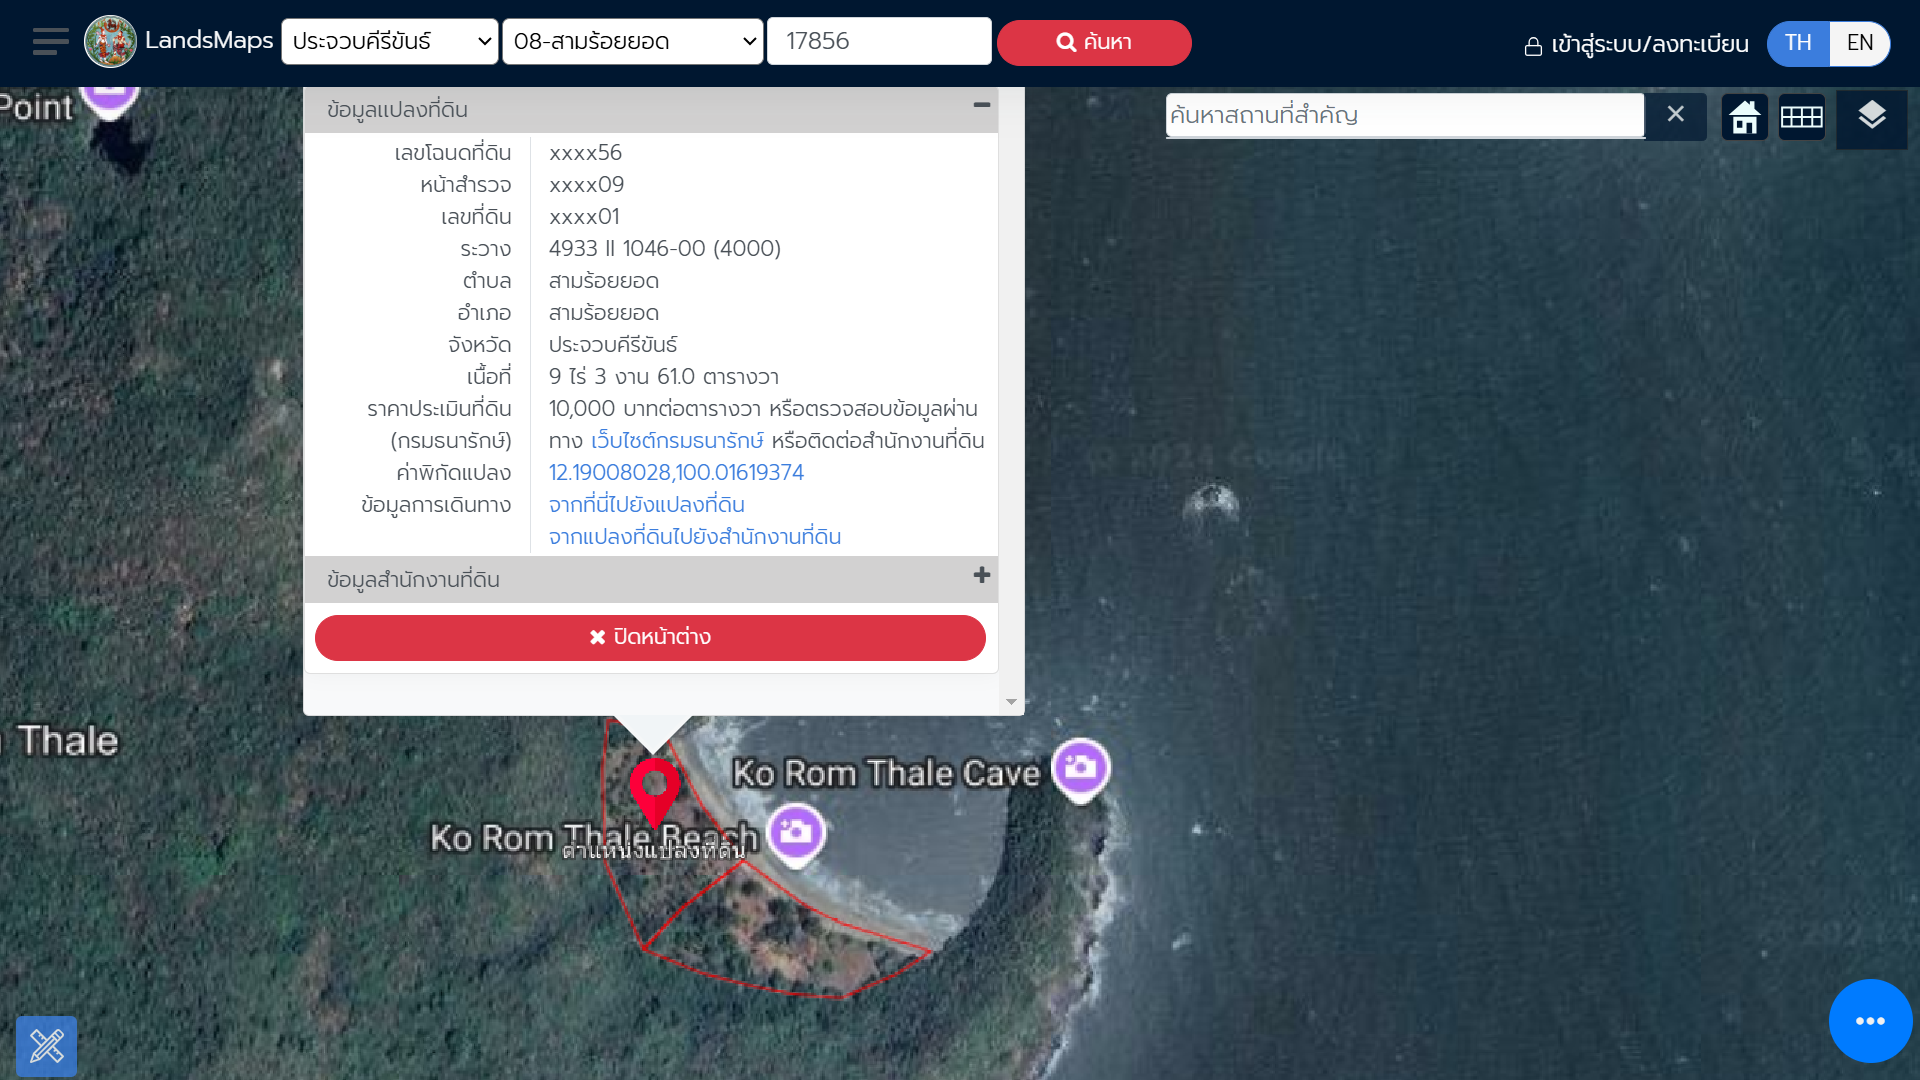Open the district dropdown 08-สามร้อยยอด
1920x1080 pixels.
(633, 42)
